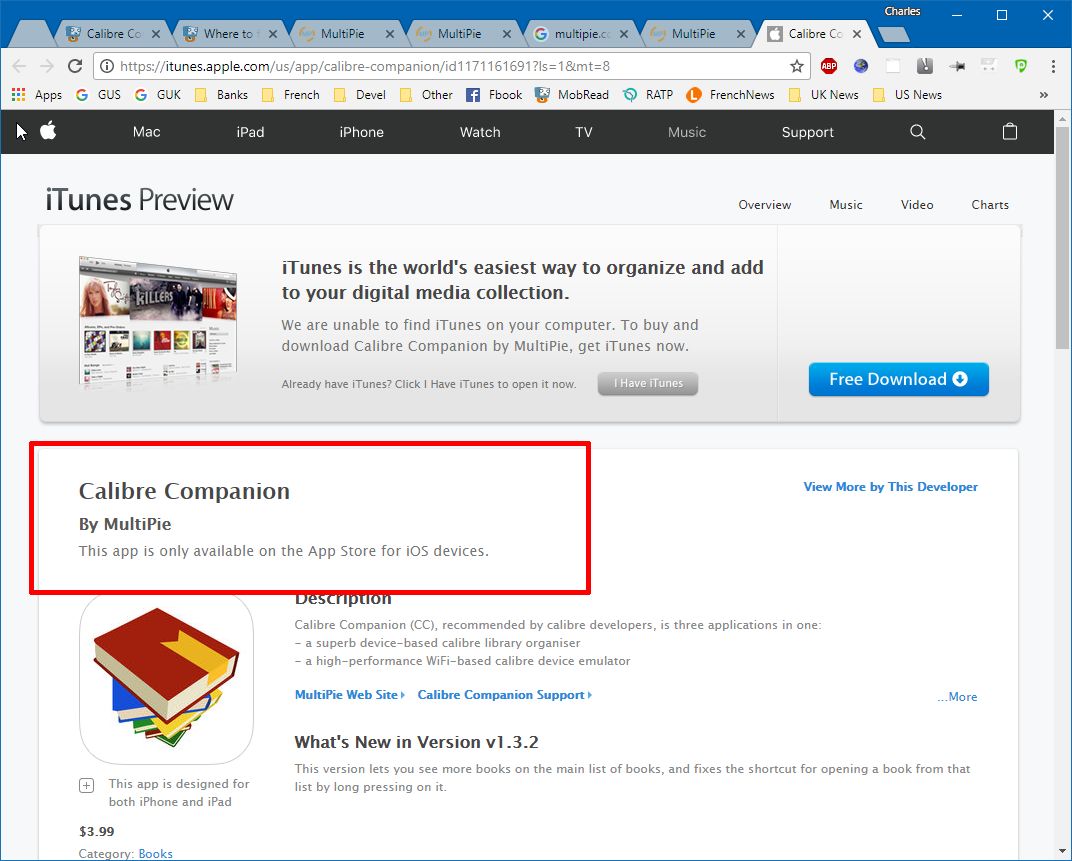1072x861 pixels.
Task: Open the FrenchNews bookmark
Action: pyautogui.click(x=730, y=95)
